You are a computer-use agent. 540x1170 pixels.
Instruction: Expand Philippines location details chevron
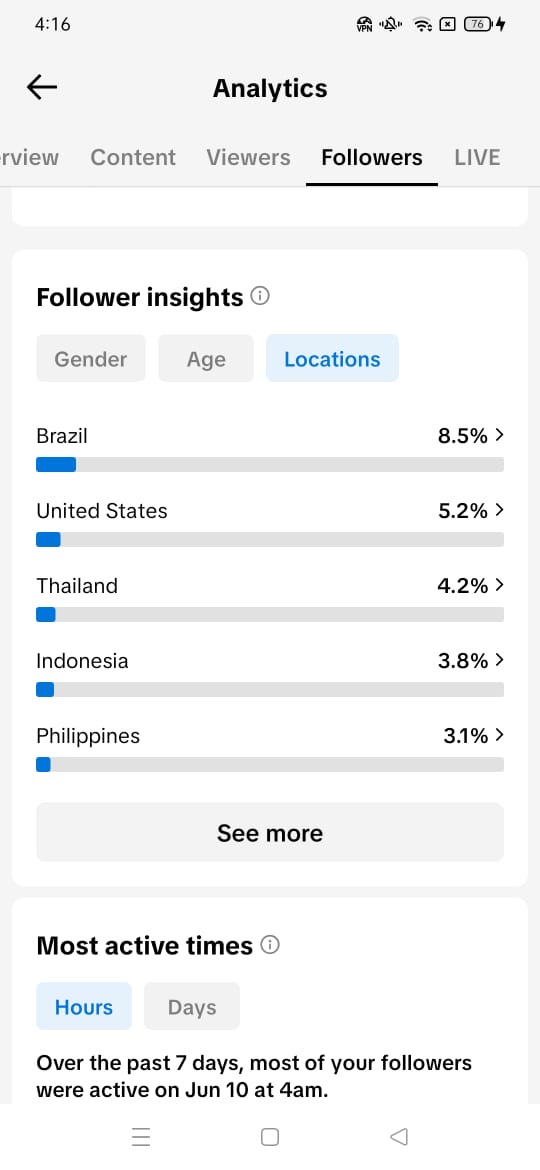click(x=500, y=735)
